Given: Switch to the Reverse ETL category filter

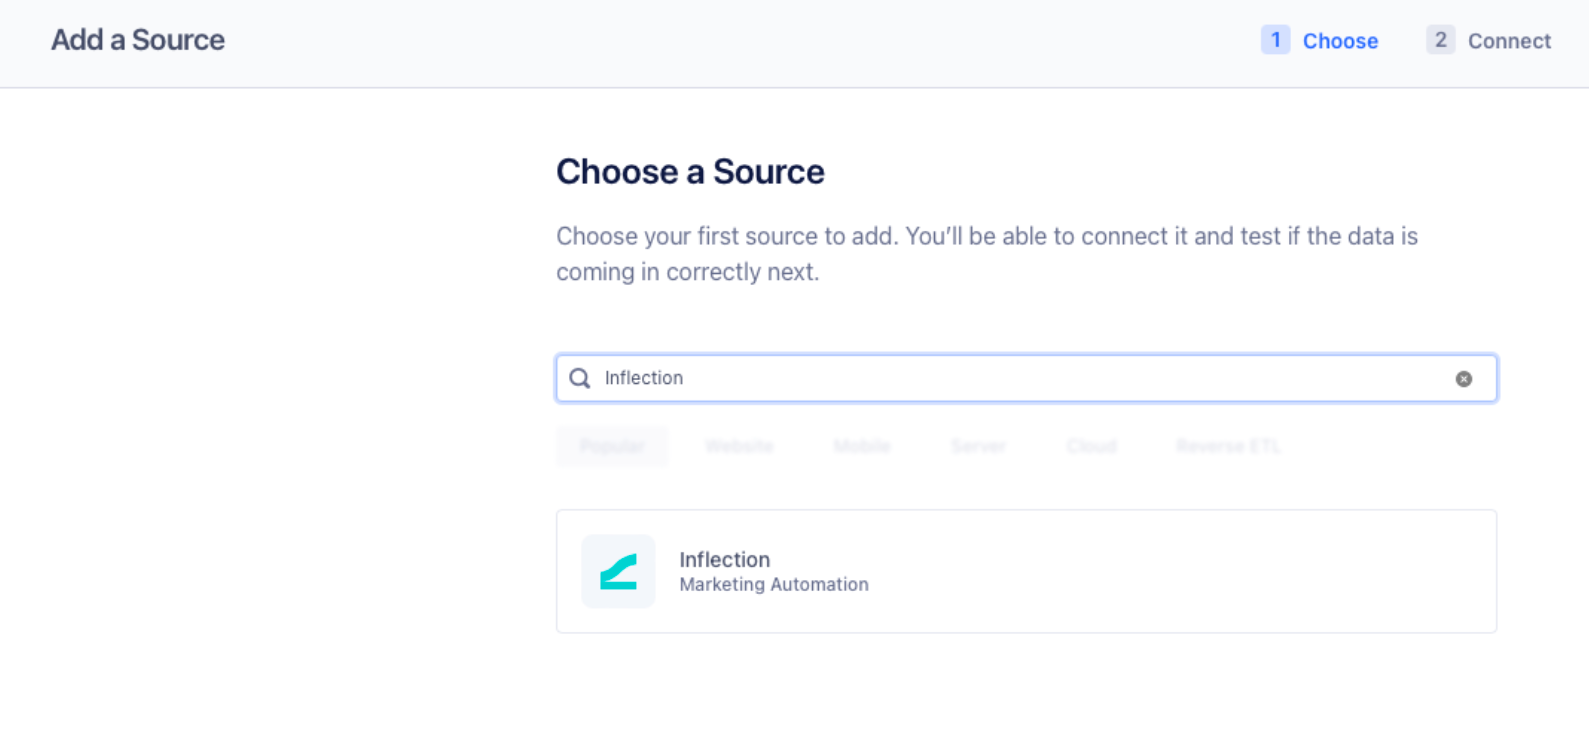Looking at the screenshot, I should click(1228, 446).
